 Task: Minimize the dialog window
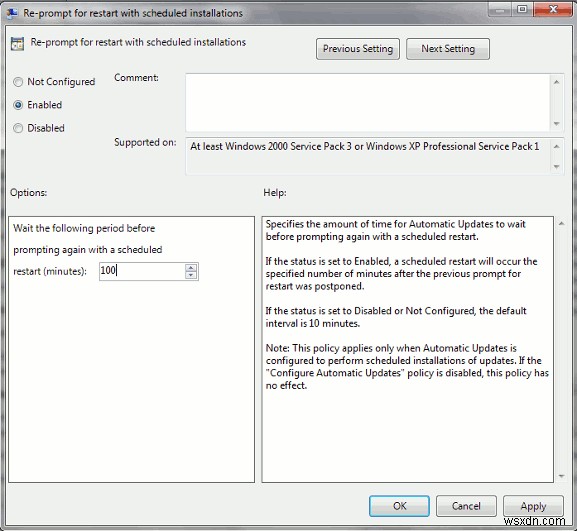500,9
